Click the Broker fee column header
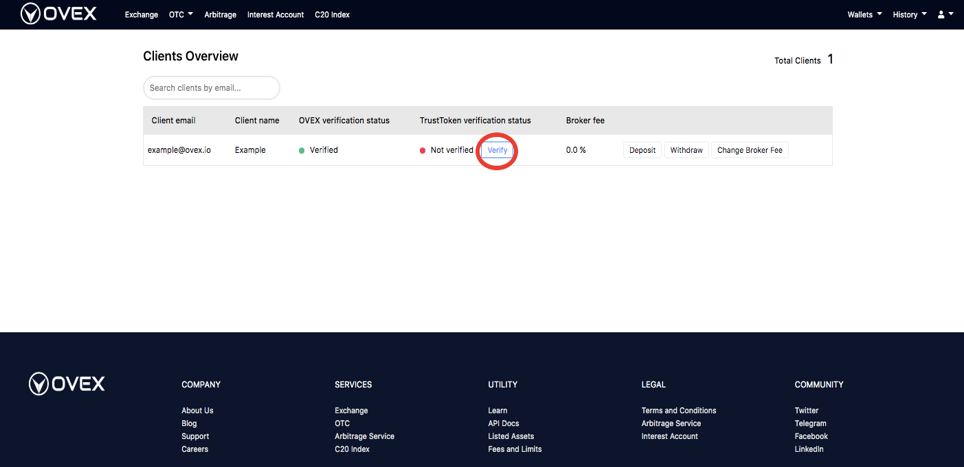964x467 pixels. (585, 120)
